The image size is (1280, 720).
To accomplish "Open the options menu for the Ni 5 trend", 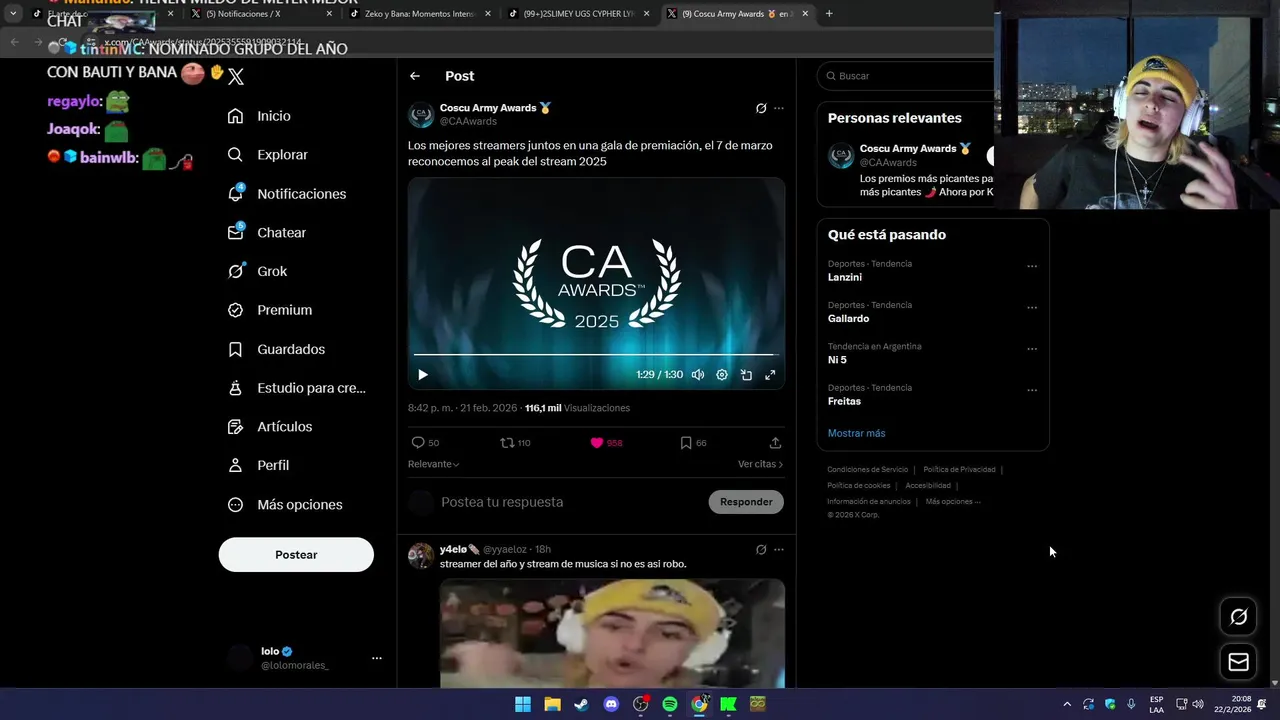I will click(x=1032, y=349).
